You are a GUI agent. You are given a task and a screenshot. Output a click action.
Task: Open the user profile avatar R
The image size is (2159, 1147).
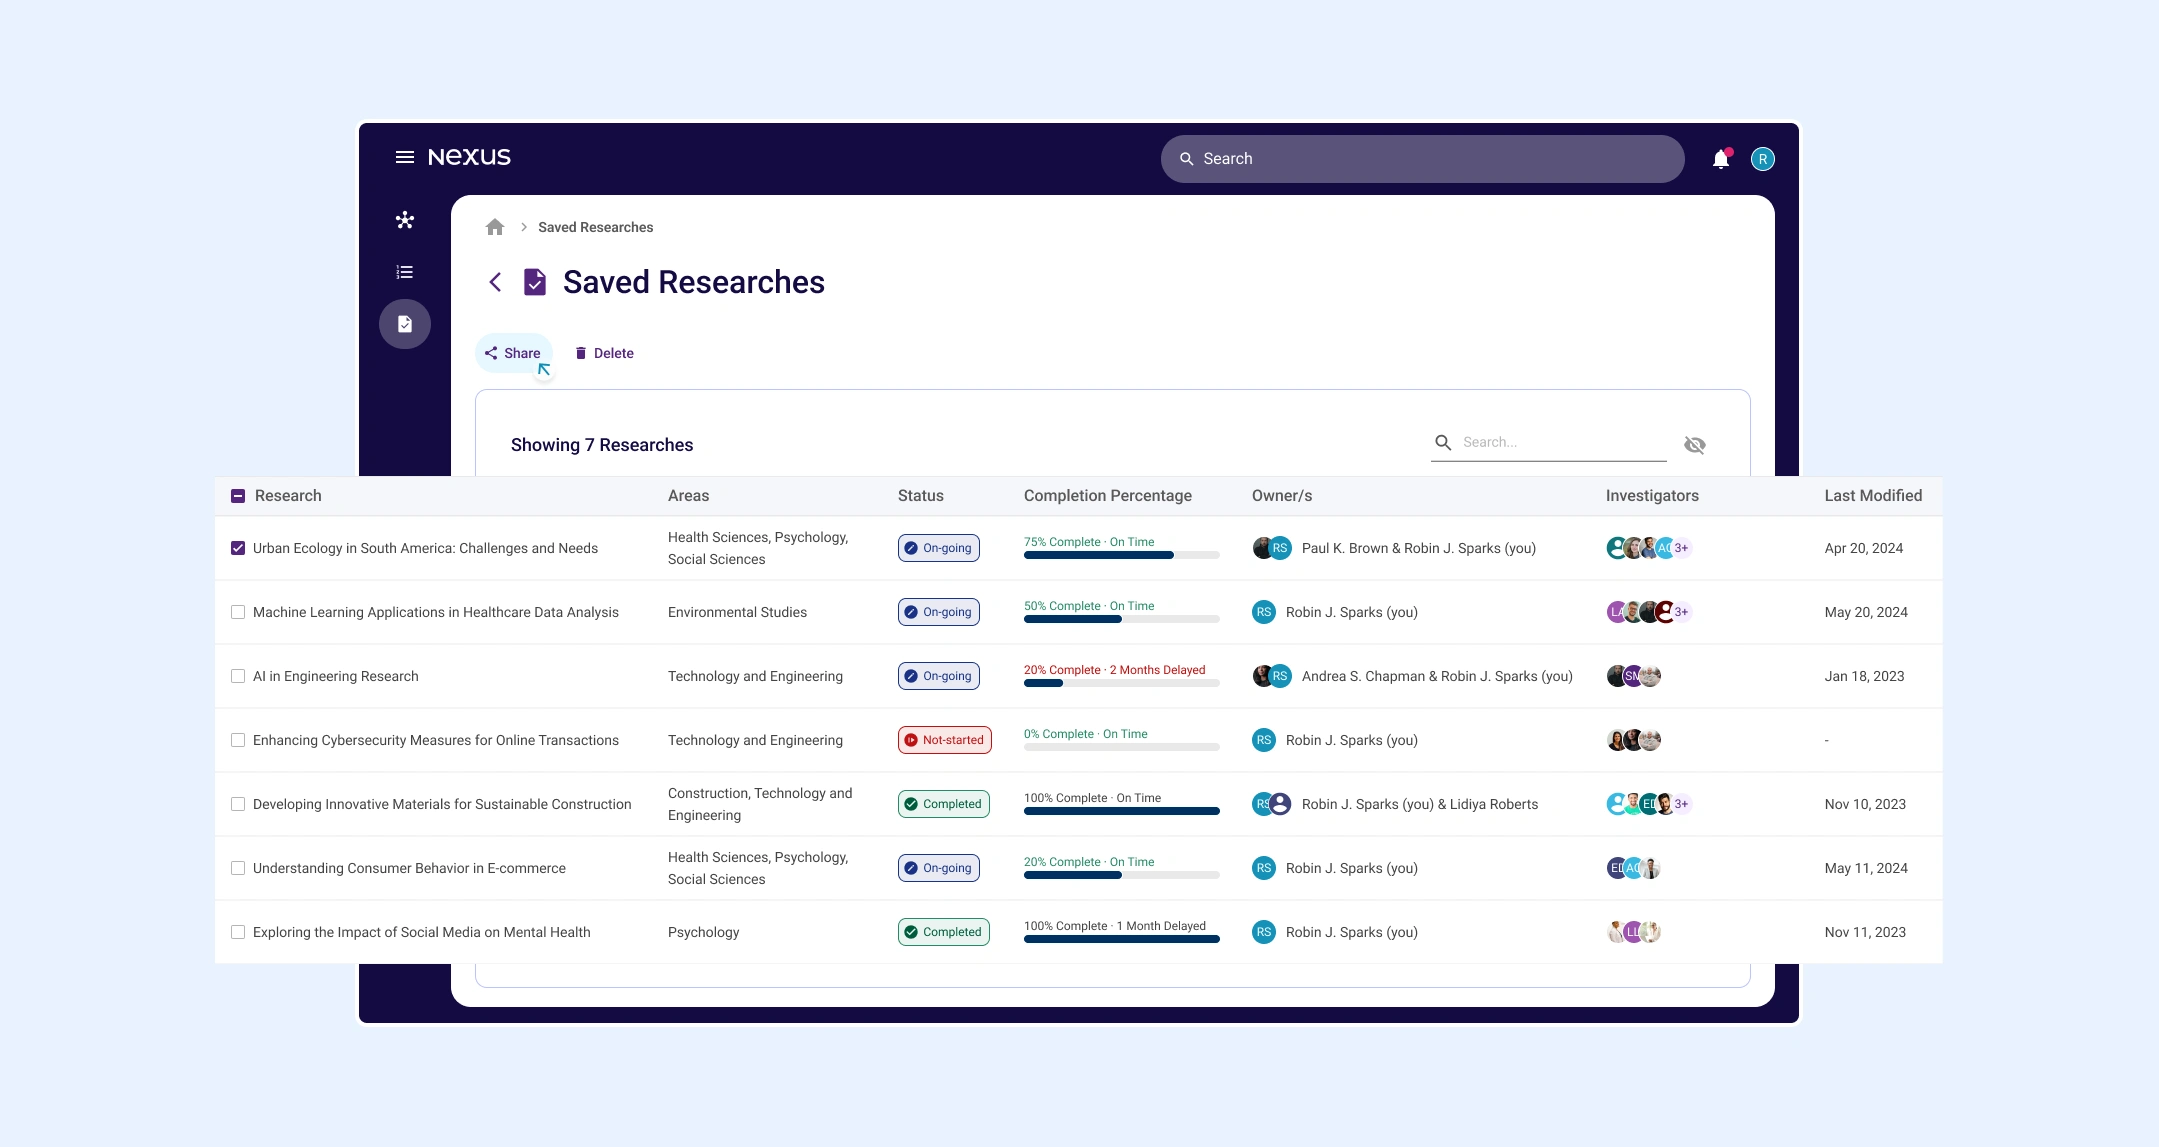[x=1763, y=159]
